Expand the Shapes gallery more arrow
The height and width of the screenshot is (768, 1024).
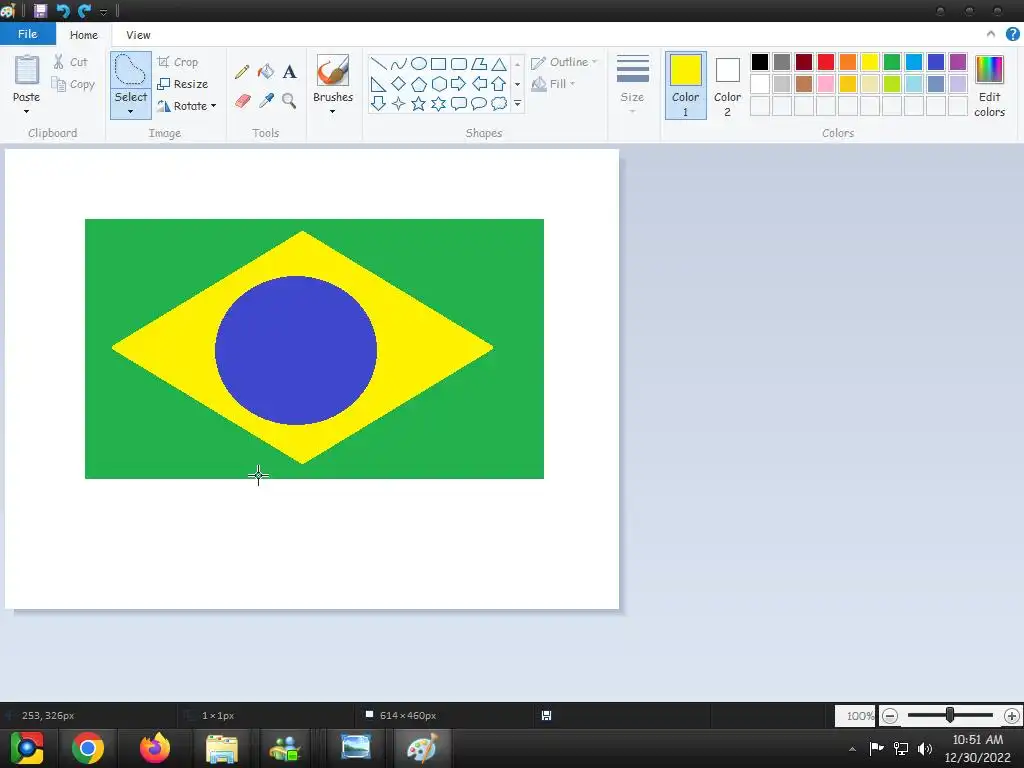tap(517, 103)
